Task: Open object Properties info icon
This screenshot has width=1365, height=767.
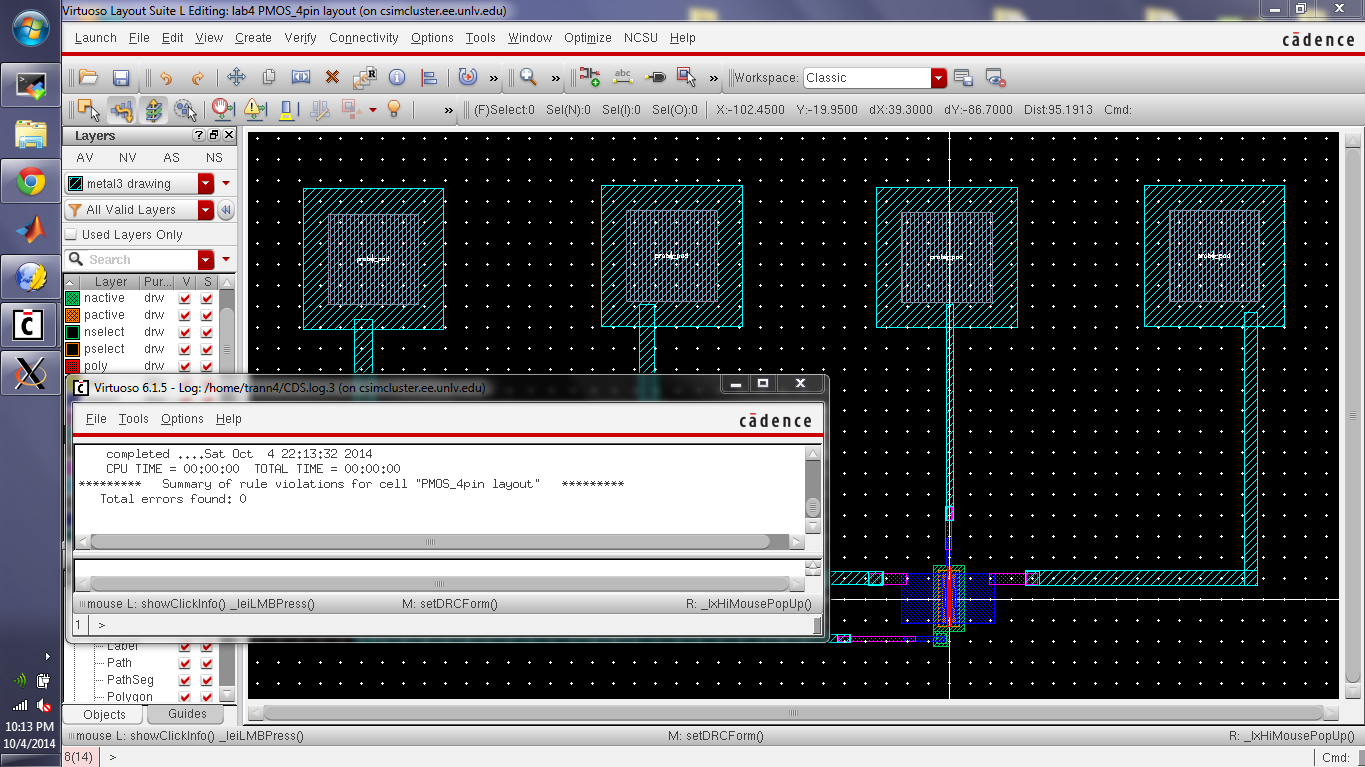Action: pyautogui.click(x=397, y=77)
